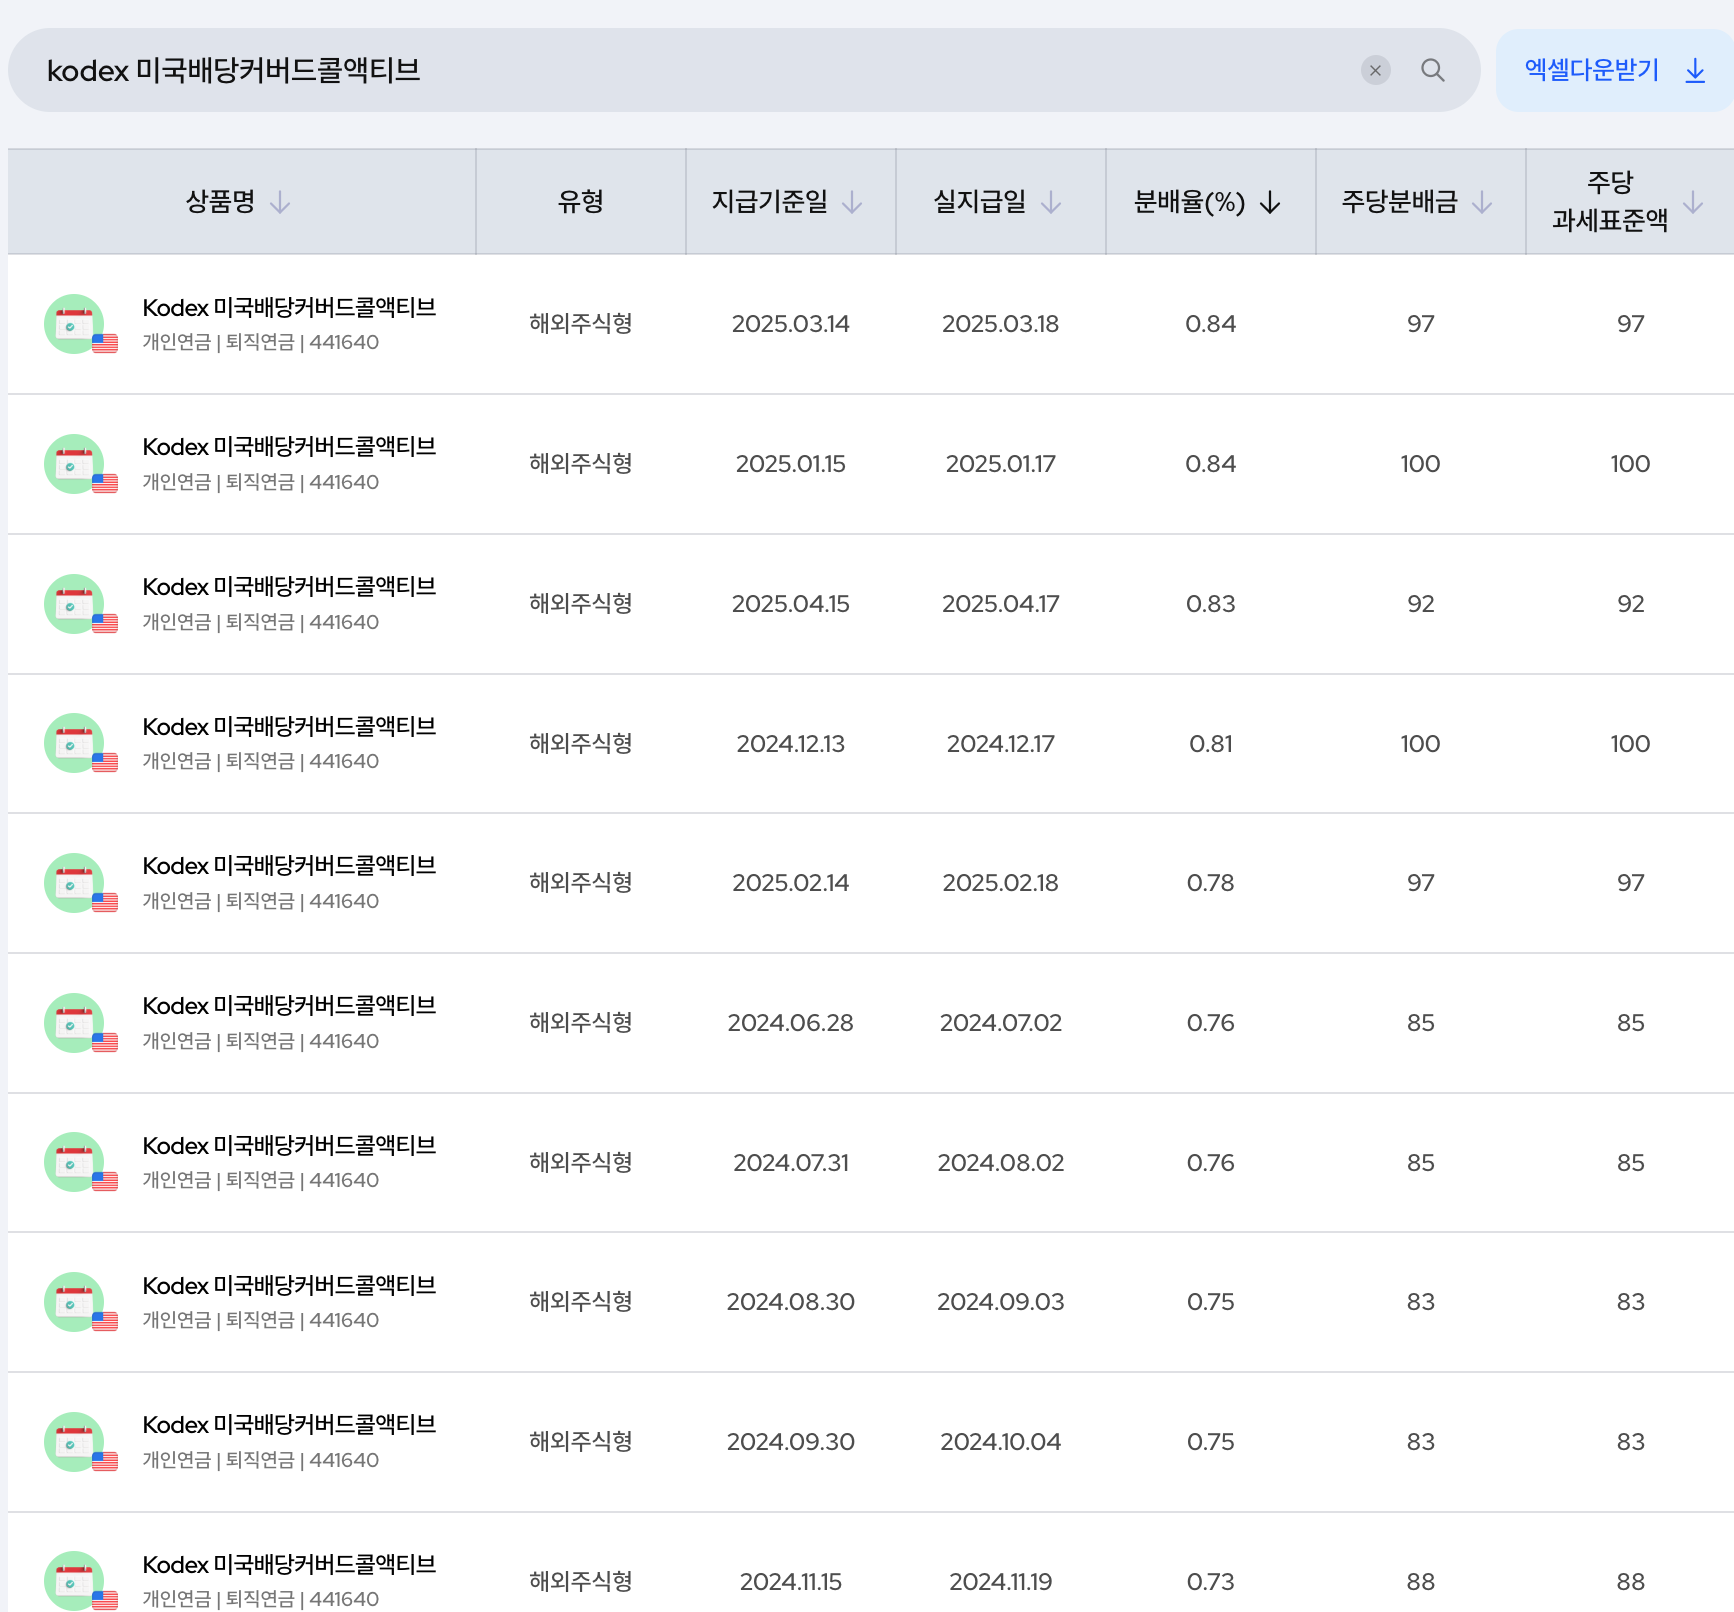
Task: Click the date 2025.02.14 cell
Action: pos(791,883)
